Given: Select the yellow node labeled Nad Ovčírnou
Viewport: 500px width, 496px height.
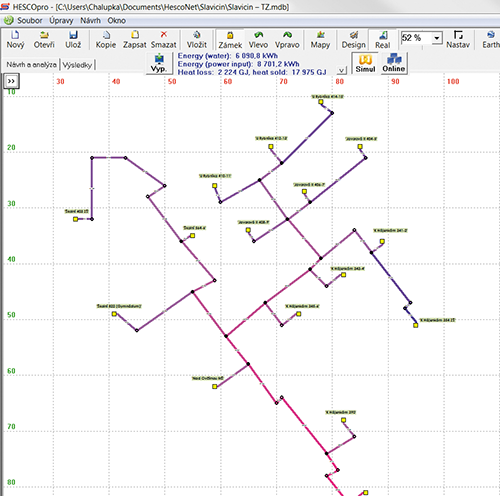Looking at the screenshot, I should coord(215,386).
